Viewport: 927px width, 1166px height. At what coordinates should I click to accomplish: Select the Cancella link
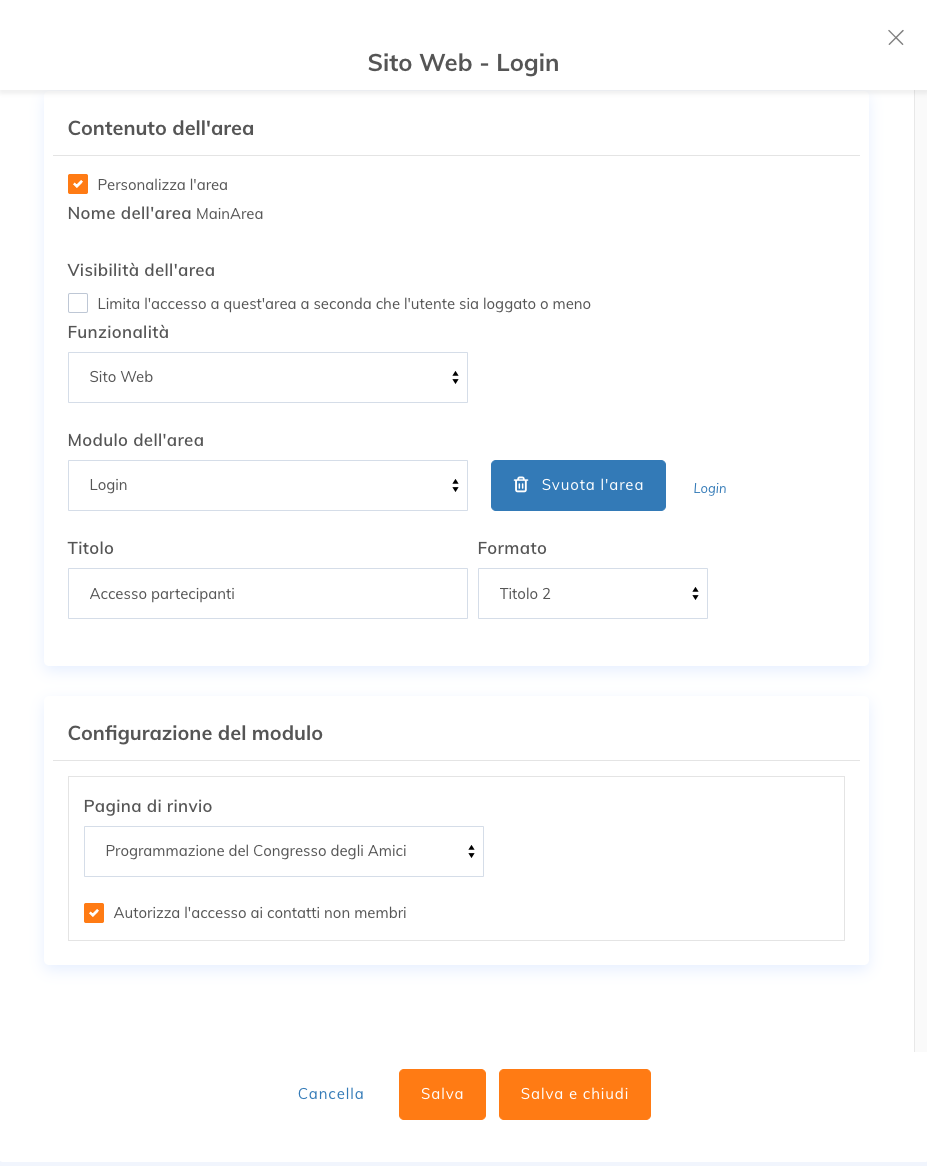pos(331,1094)
